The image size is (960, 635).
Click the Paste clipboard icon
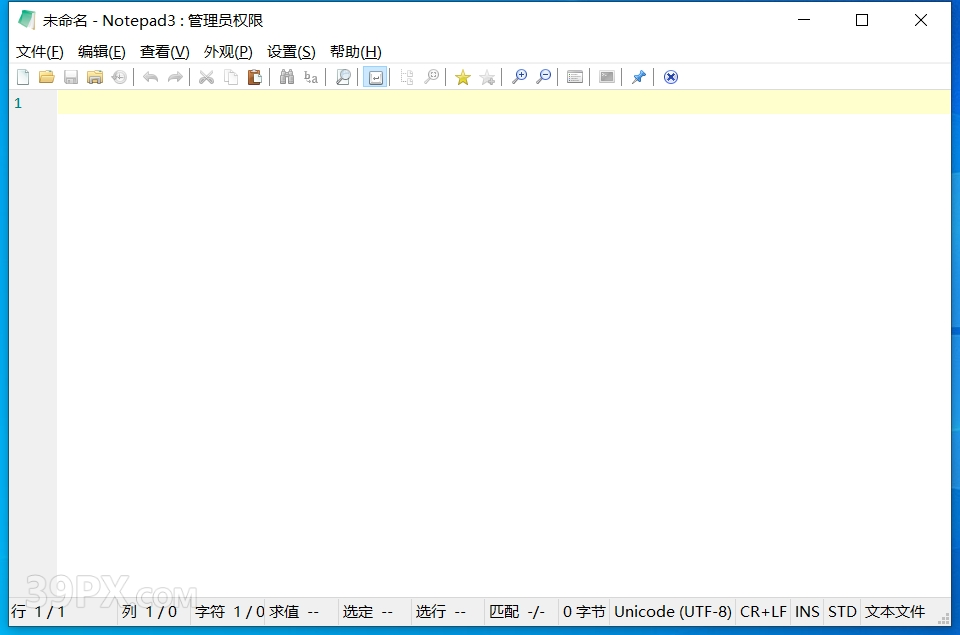click(x=255, y=77)
